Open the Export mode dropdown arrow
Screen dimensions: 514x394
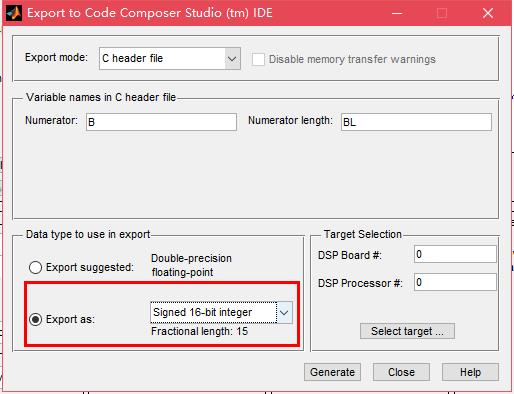click(232, 59)
